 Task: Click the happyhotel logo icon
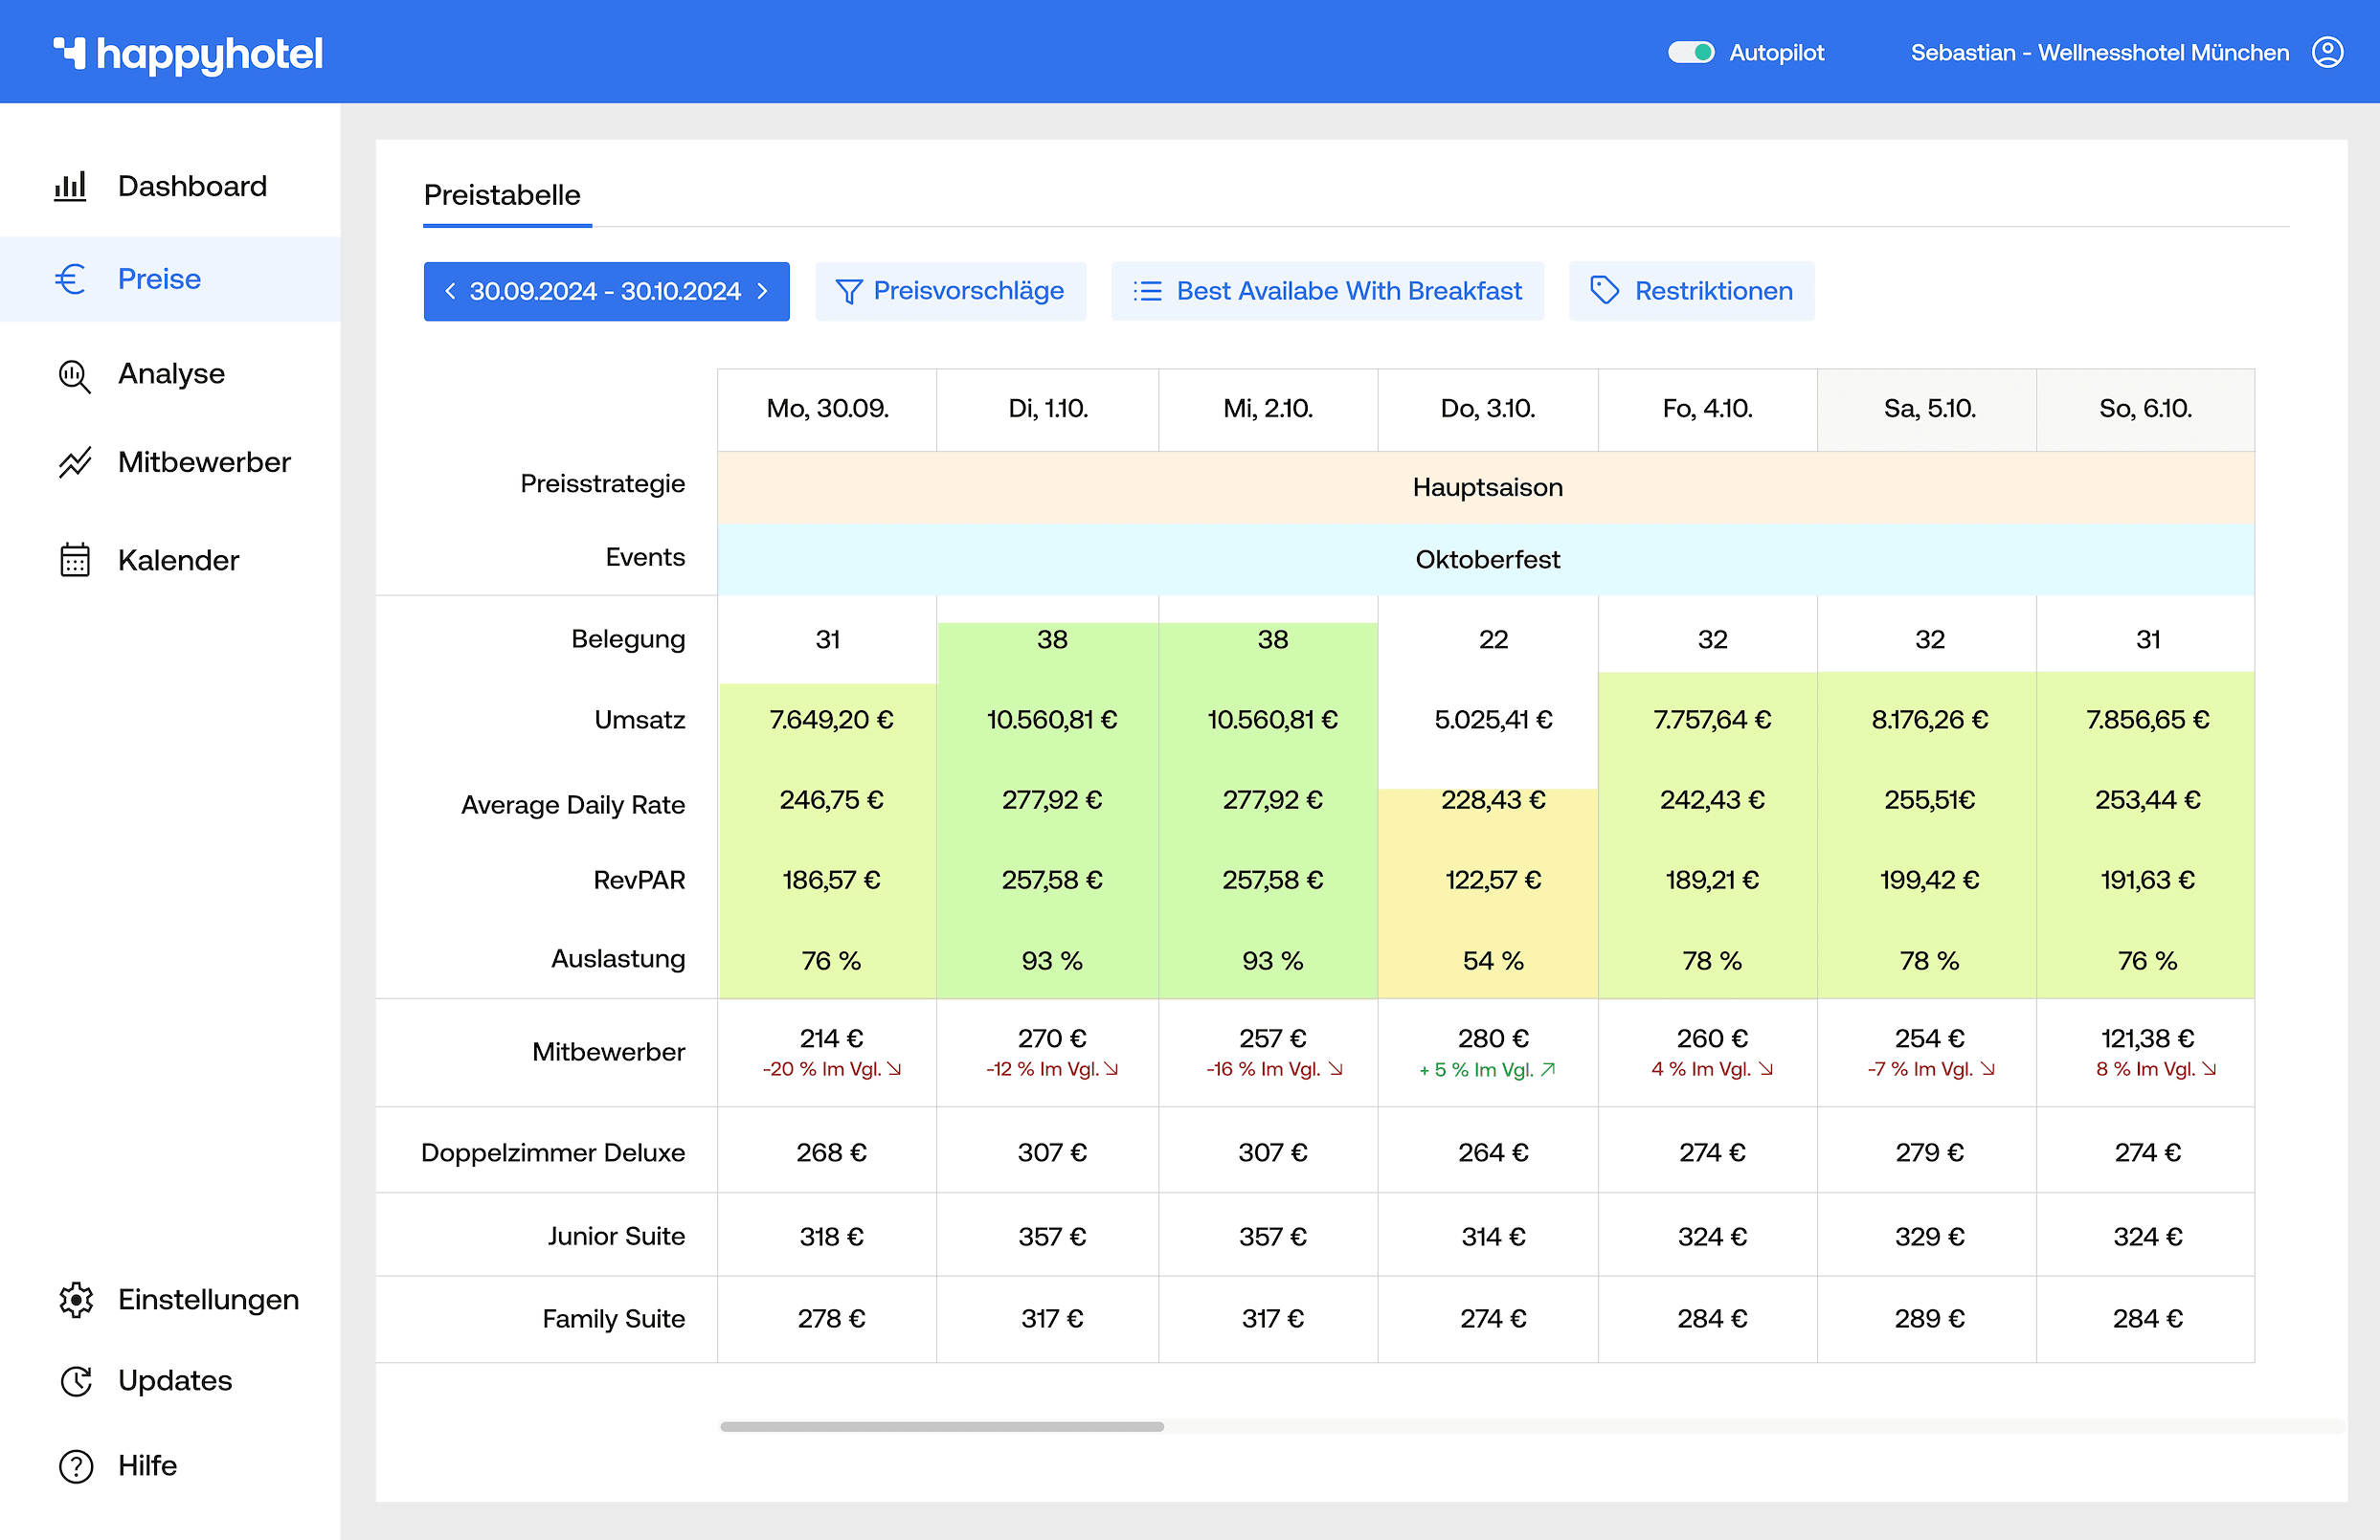click(69, 52)
